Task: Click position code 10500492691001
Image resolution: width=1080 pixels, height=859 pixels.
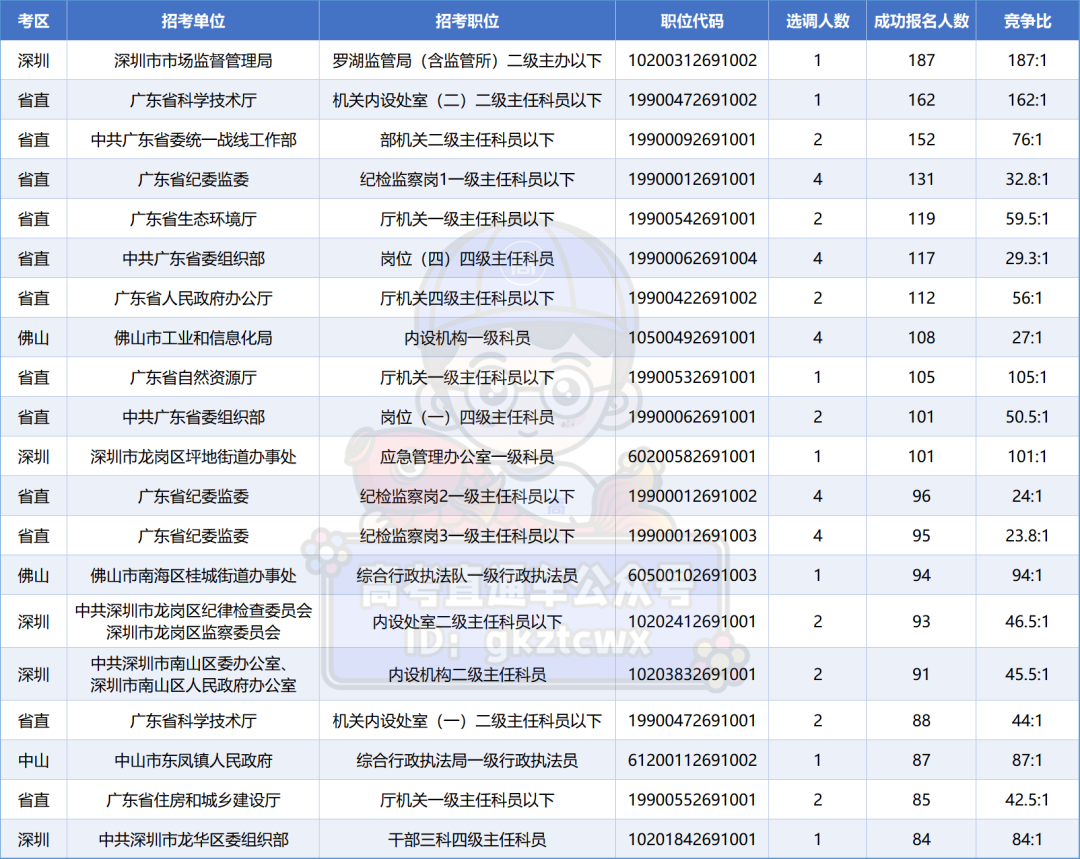Action: coord(692,338)
